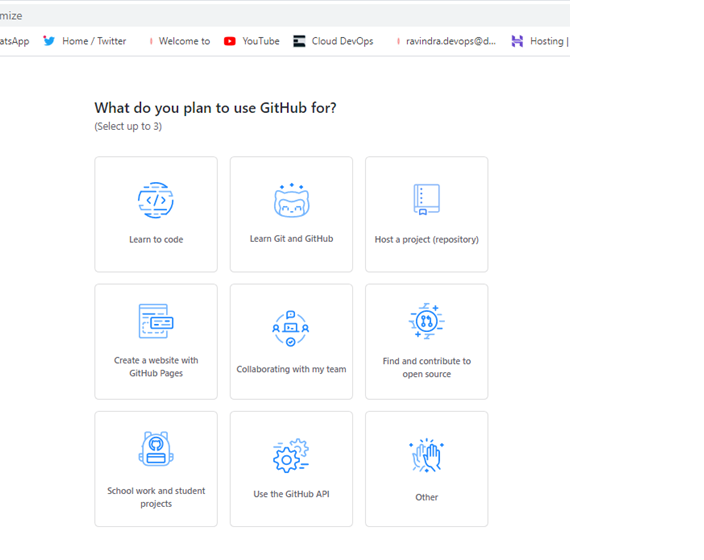Viewport: 704px width, 560px height.
Task: Click the Learn Git and GitHub octocat icon
Action: 291,201
